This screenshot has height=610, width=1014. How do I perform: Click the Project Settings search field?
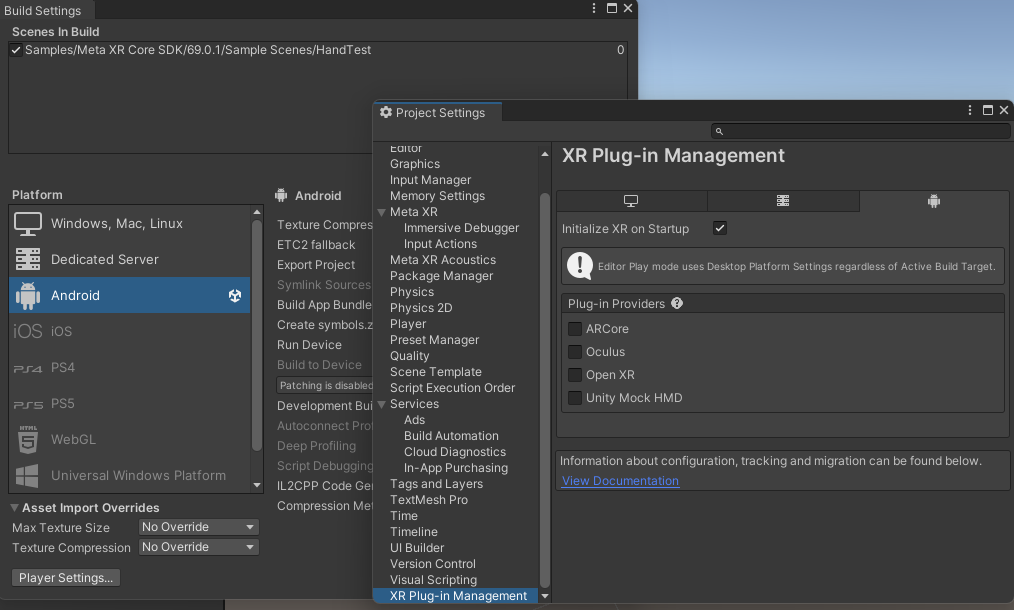860,131
